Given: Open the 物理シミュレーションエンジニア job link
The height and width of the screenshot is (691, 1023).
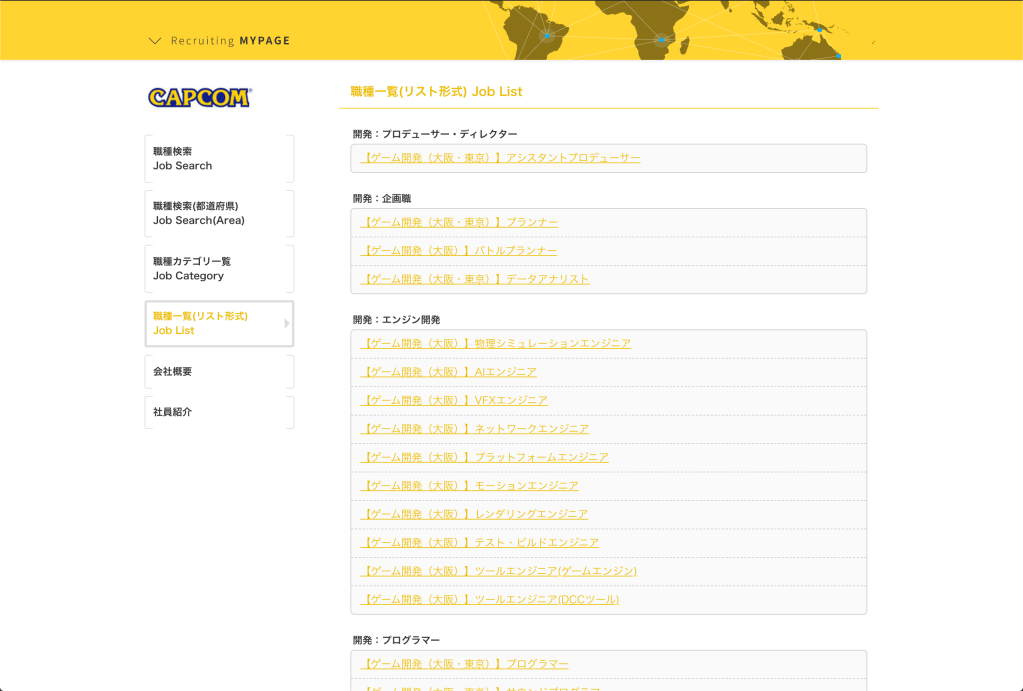Looking at the screenshot, I should click(x=496, y=343).
